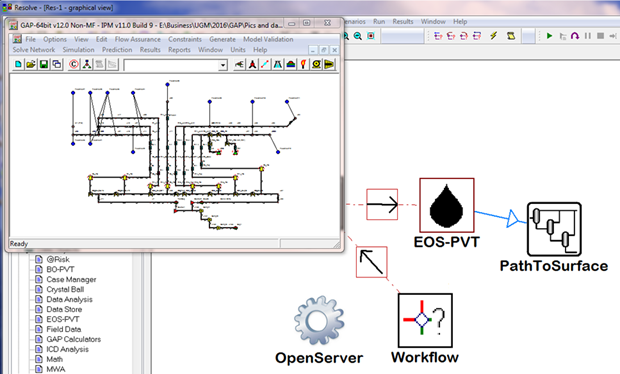Select the EOS-PVT oil drop module

pos(447,205)
